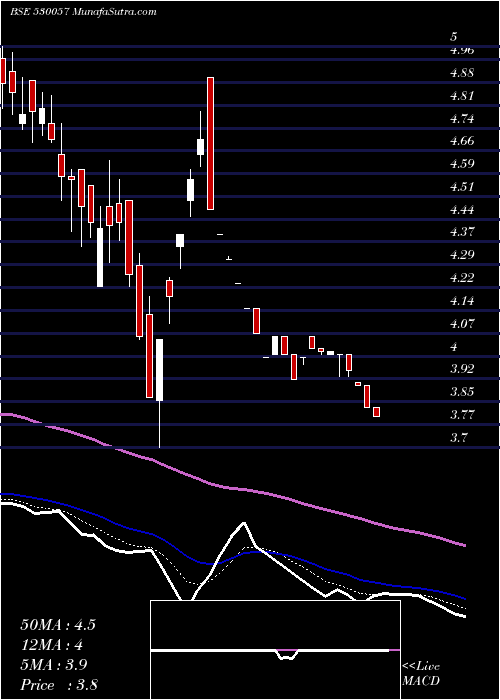Screen dimensions: 500x700
Task: Click the 4.74 price axis label
Action: pyautogui.click(x=462, y=118)
